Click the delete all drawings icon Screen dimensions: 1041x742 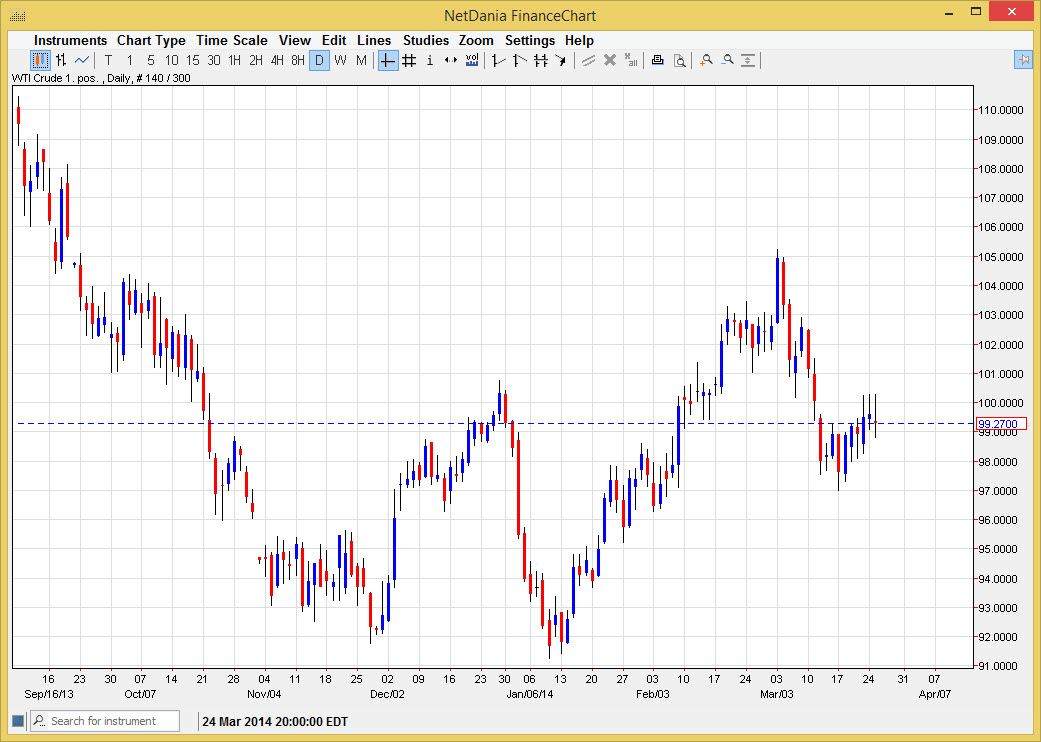click(x=631, y=61)
